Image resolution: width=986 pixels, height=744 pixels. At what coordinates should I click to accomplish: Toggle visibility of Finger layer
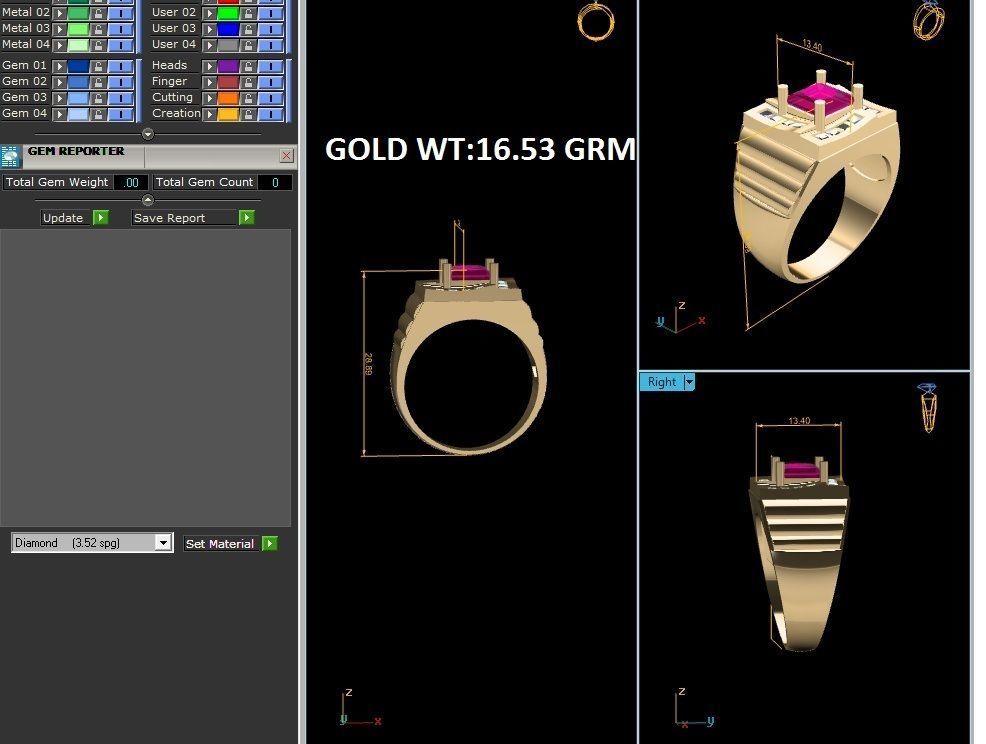[x=270, y=82]
